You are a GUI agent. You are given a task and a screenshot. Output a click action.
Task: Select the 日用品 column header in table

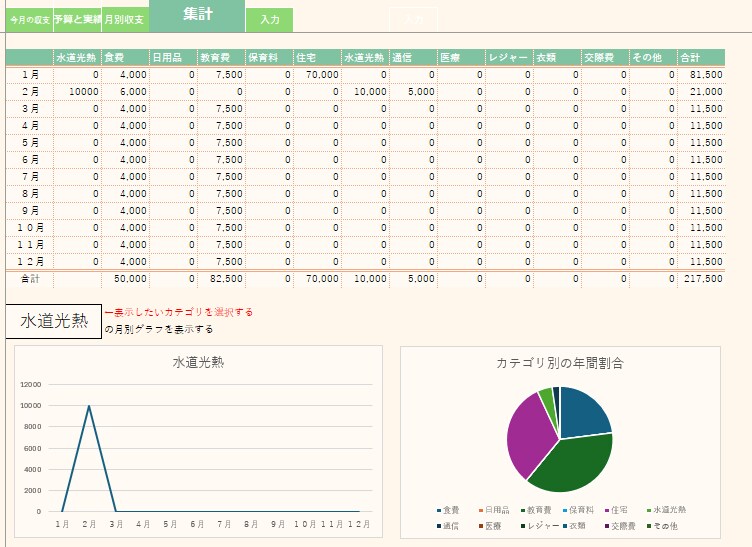[174, 58]
